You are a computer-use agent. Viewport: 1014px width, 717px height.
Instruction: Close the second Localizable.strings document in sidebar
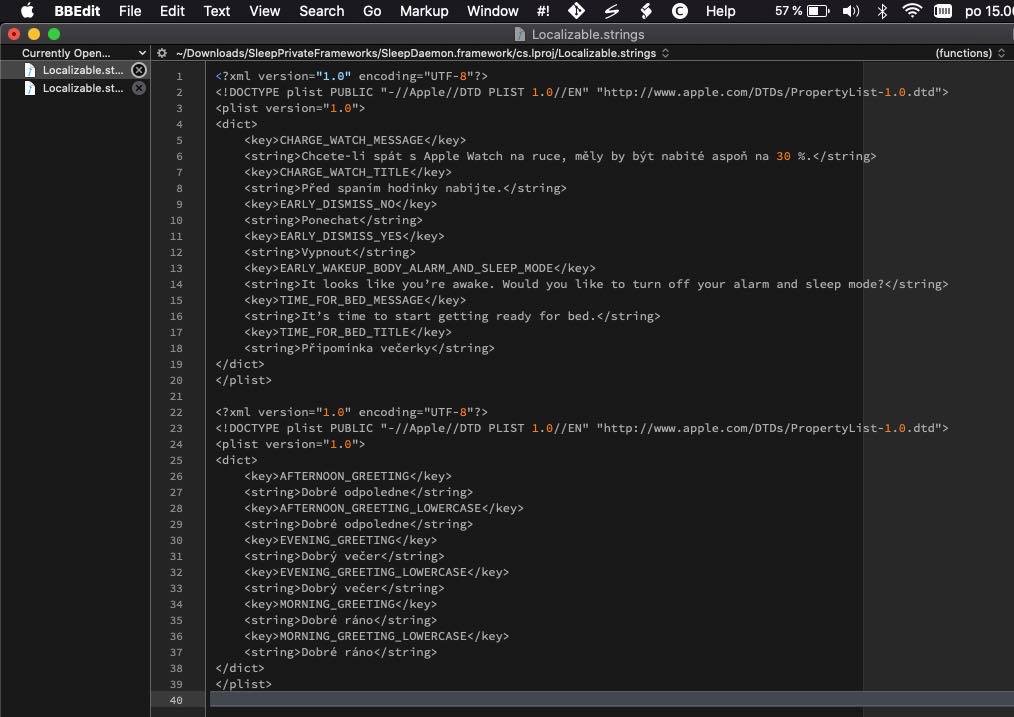139,88
